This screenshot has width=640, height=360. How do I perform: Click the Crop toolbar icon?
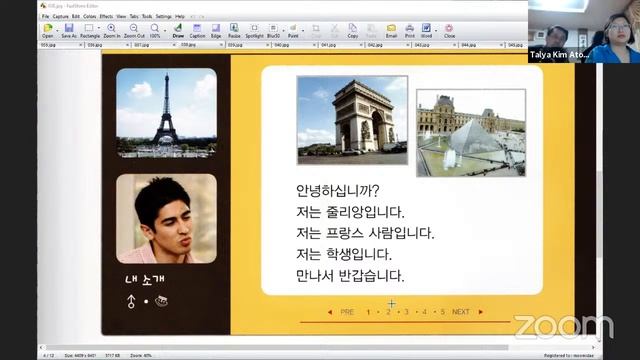click(316, 28)
